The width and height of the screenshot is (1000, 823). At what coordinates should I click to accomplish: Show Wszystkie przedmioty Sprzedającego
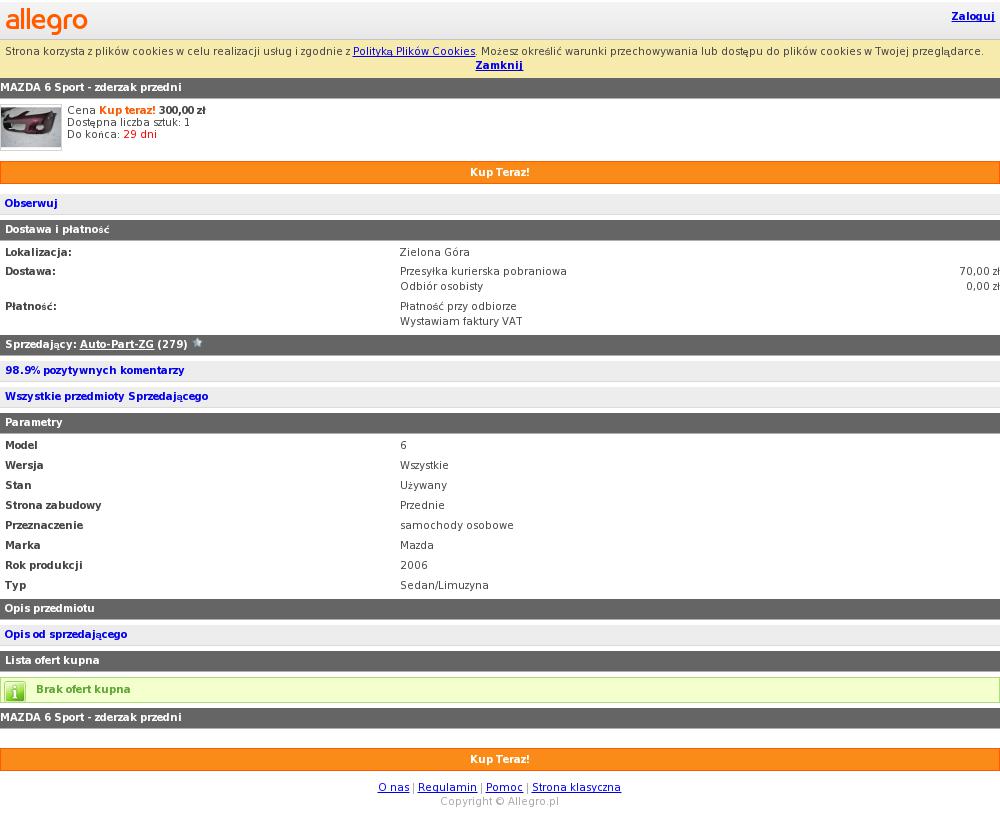point(107,396)
